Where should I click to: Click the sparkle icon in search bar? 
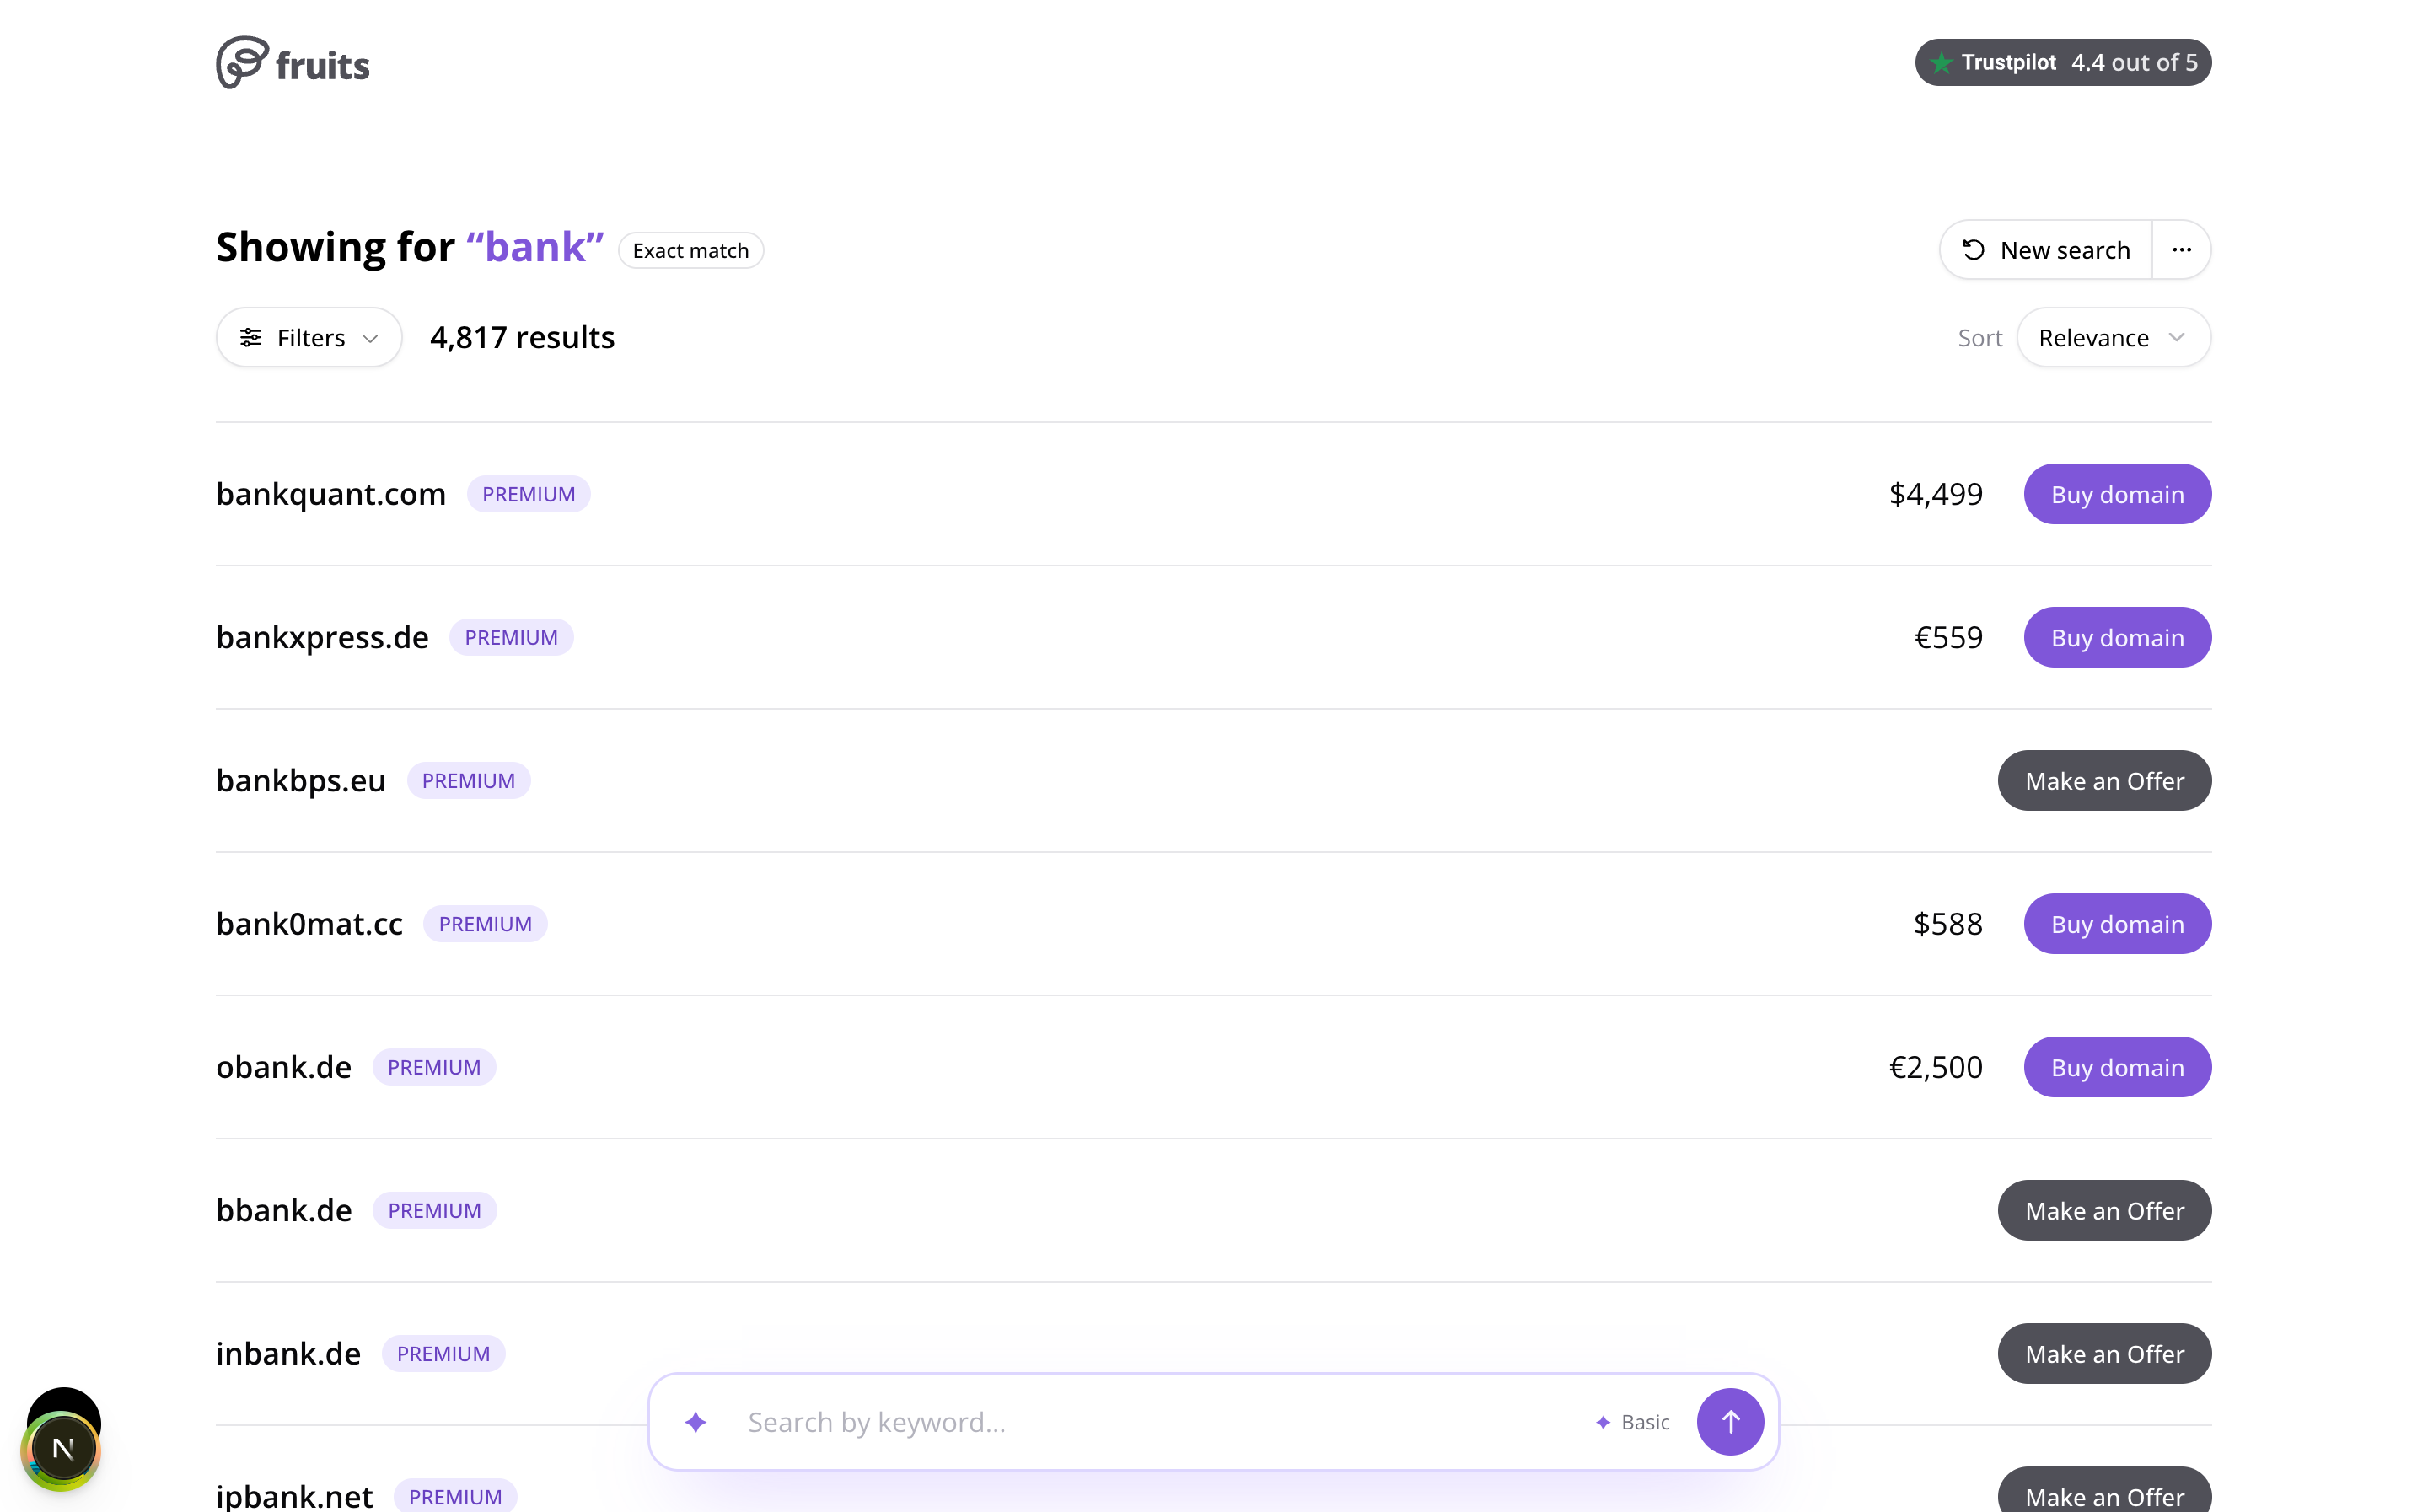[696, 1421]
